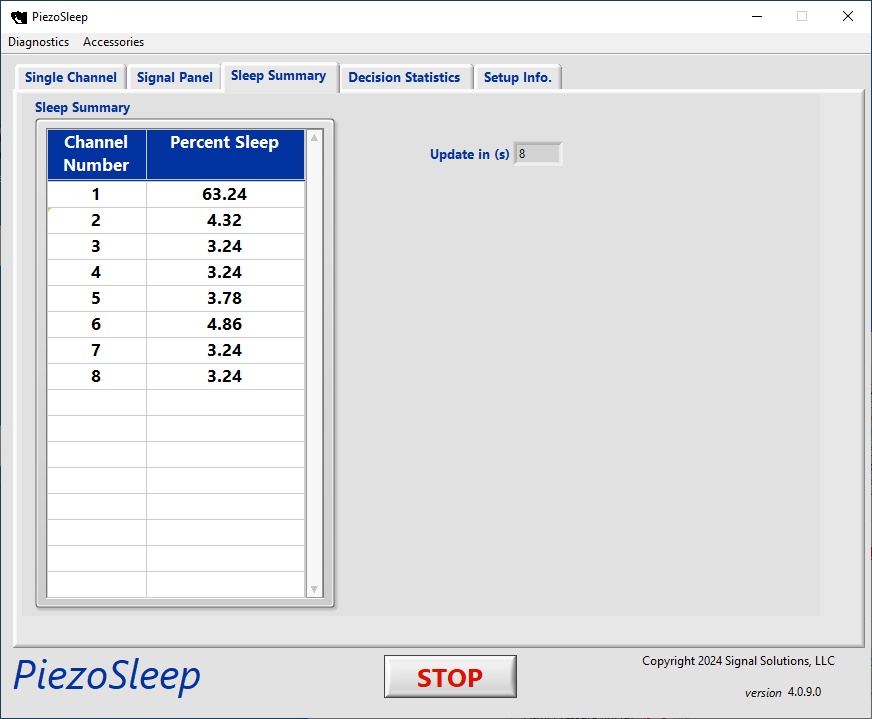Select the Sleep Summary tab

(278, 76)
